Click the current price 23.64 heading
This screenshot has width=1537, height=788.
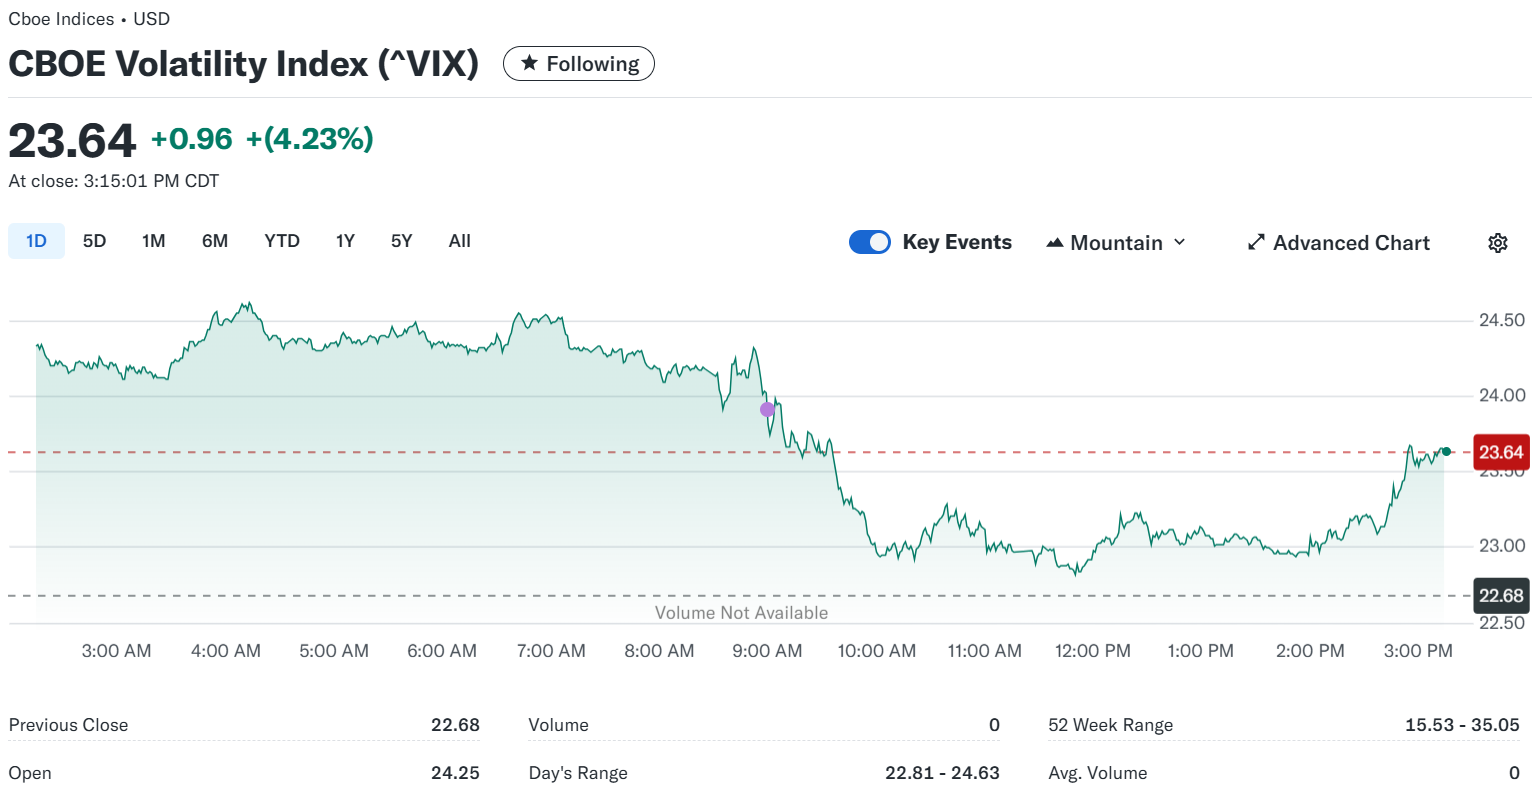tap(72, 140)
